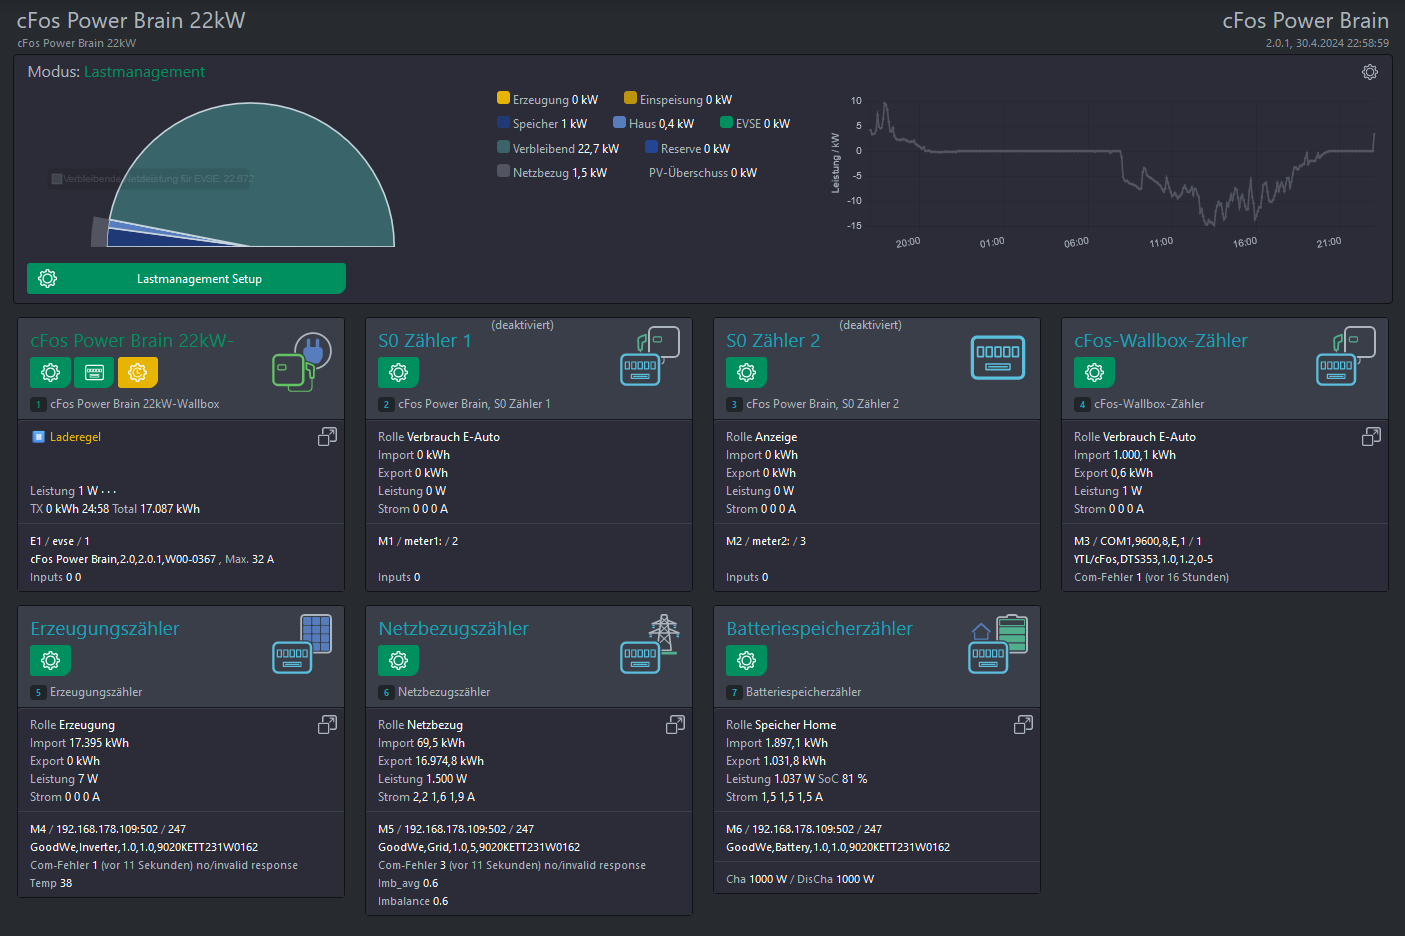1405x936 pixels.
Task: Open Netzbezugszähler settings gear
Action: (x=398, y=661)
